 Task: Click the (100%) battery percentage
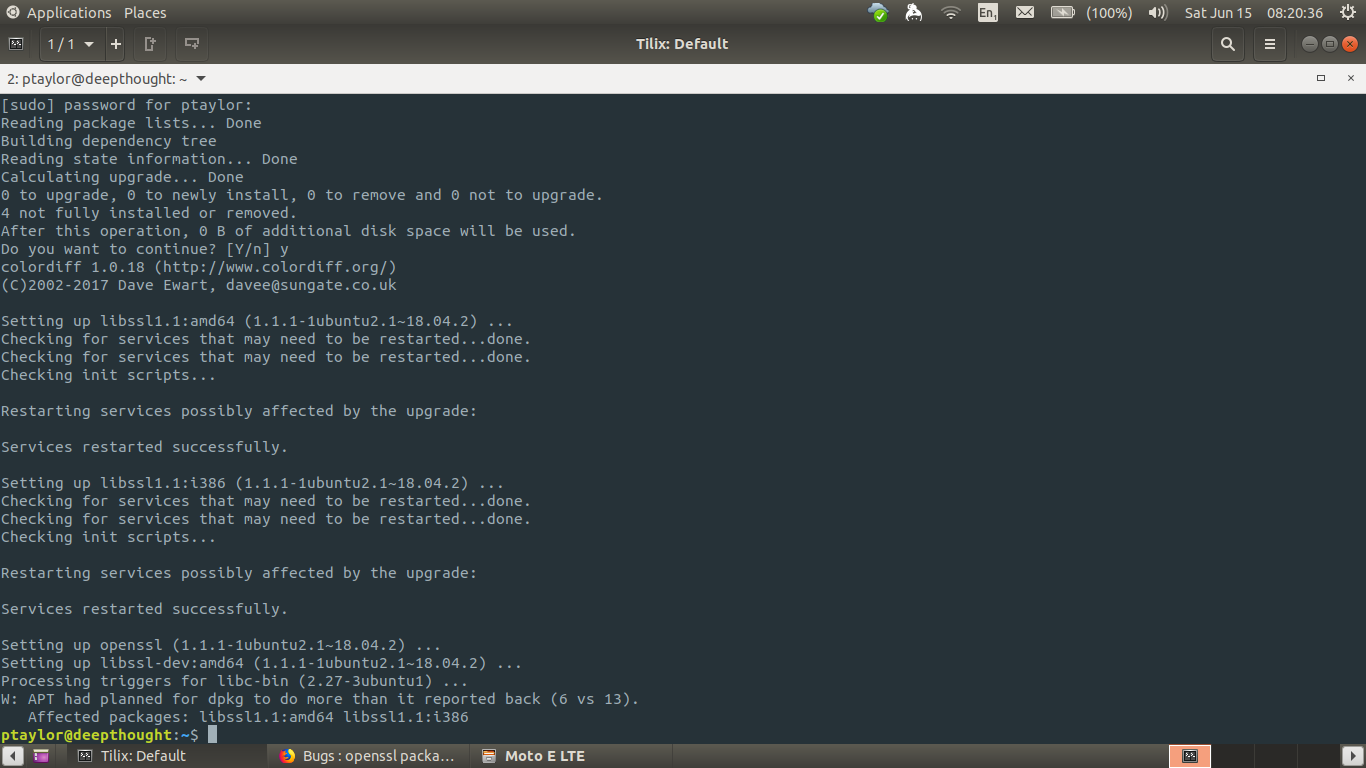click(1108, 13)
